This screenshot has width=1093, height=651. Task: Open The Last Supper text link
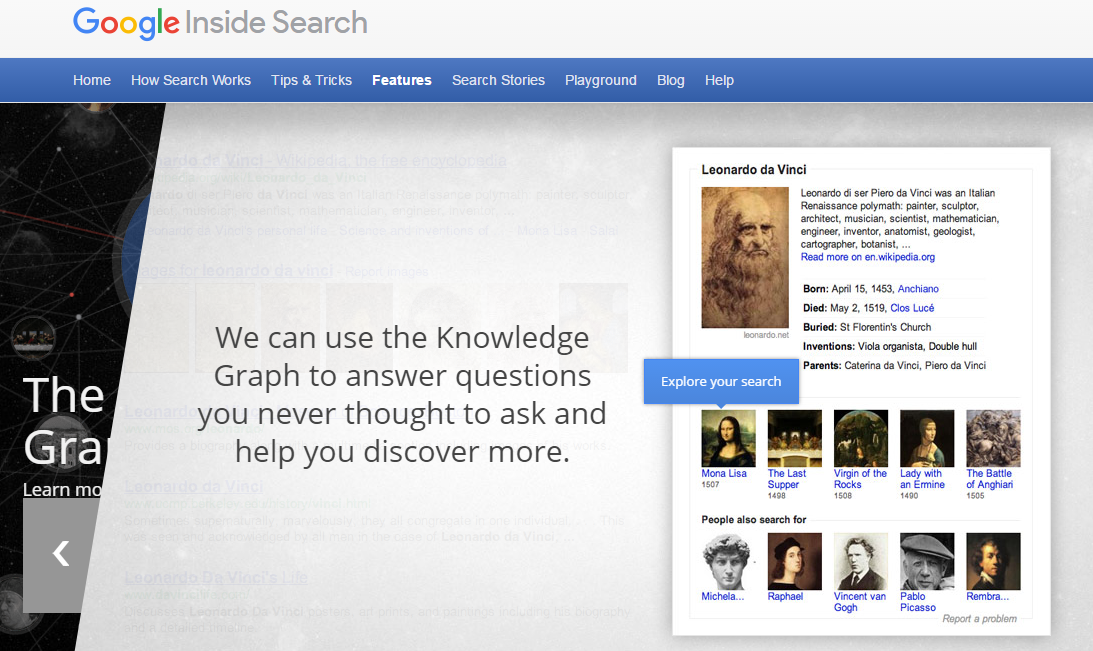click(x=787, y=479)
